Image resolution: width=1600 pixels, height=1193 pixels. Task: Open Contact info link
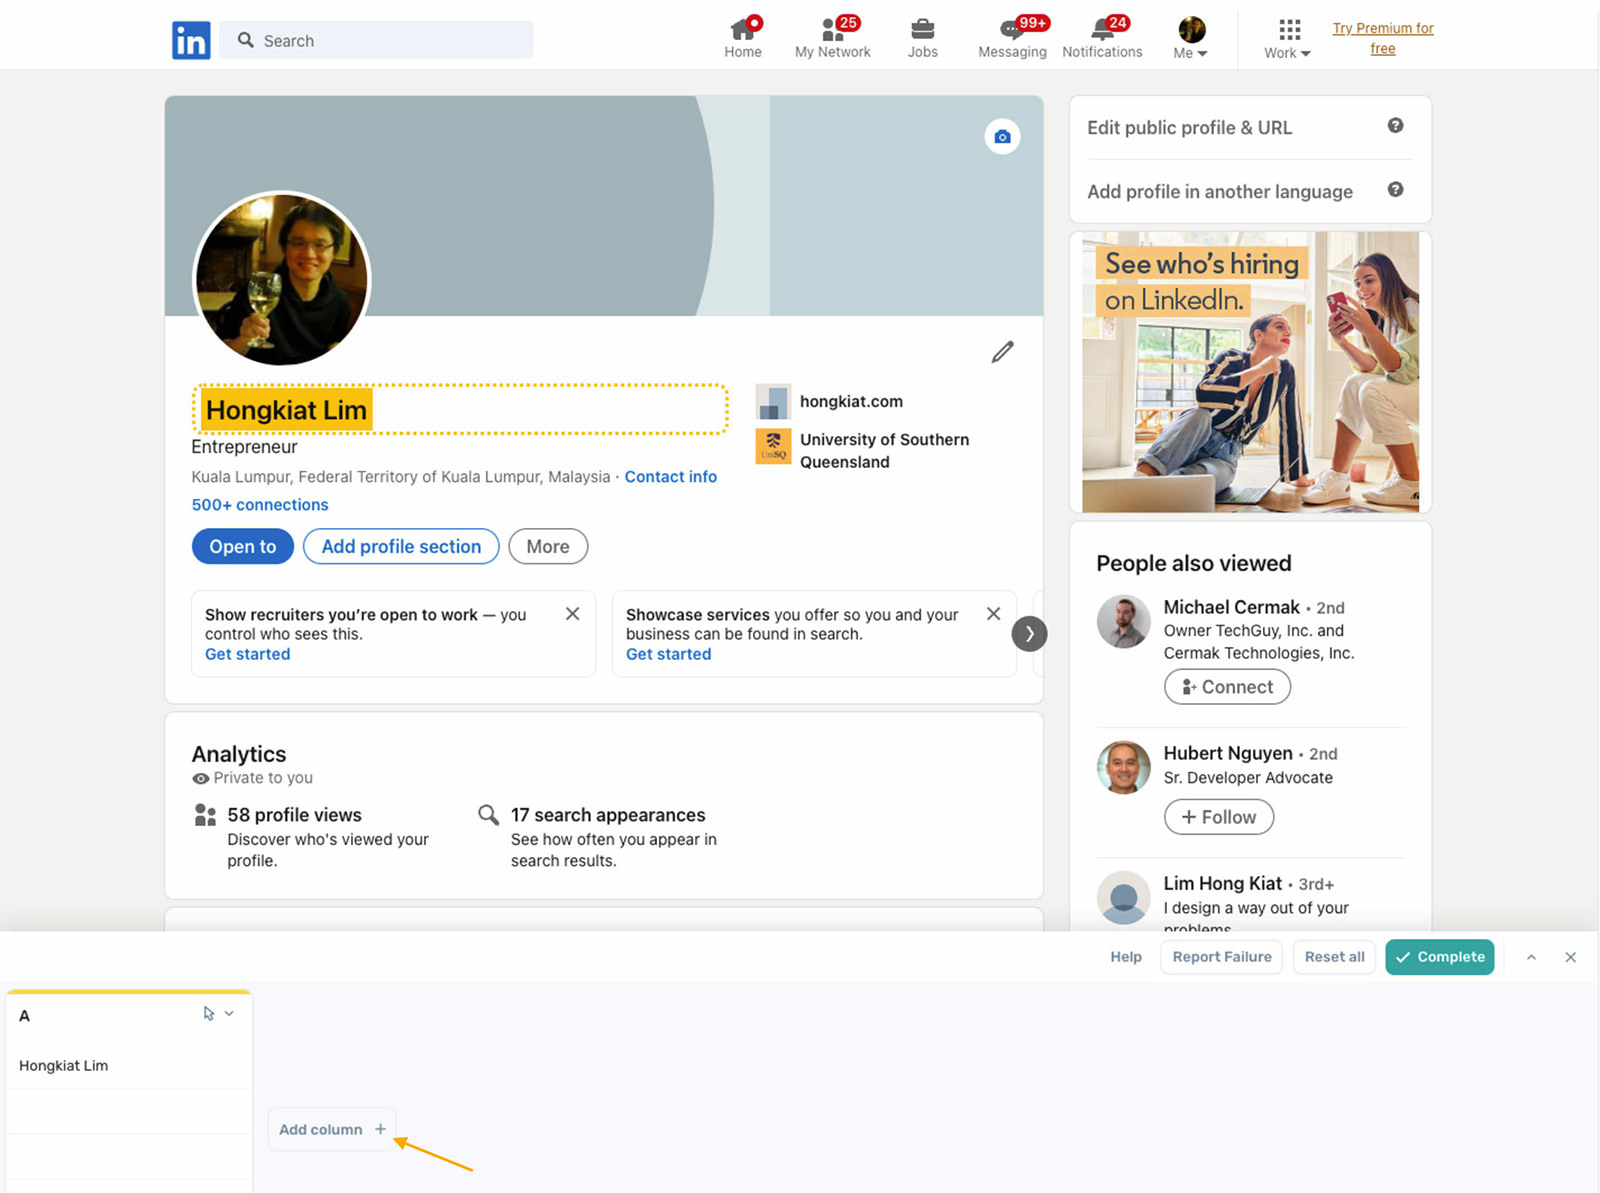(671, 477)
